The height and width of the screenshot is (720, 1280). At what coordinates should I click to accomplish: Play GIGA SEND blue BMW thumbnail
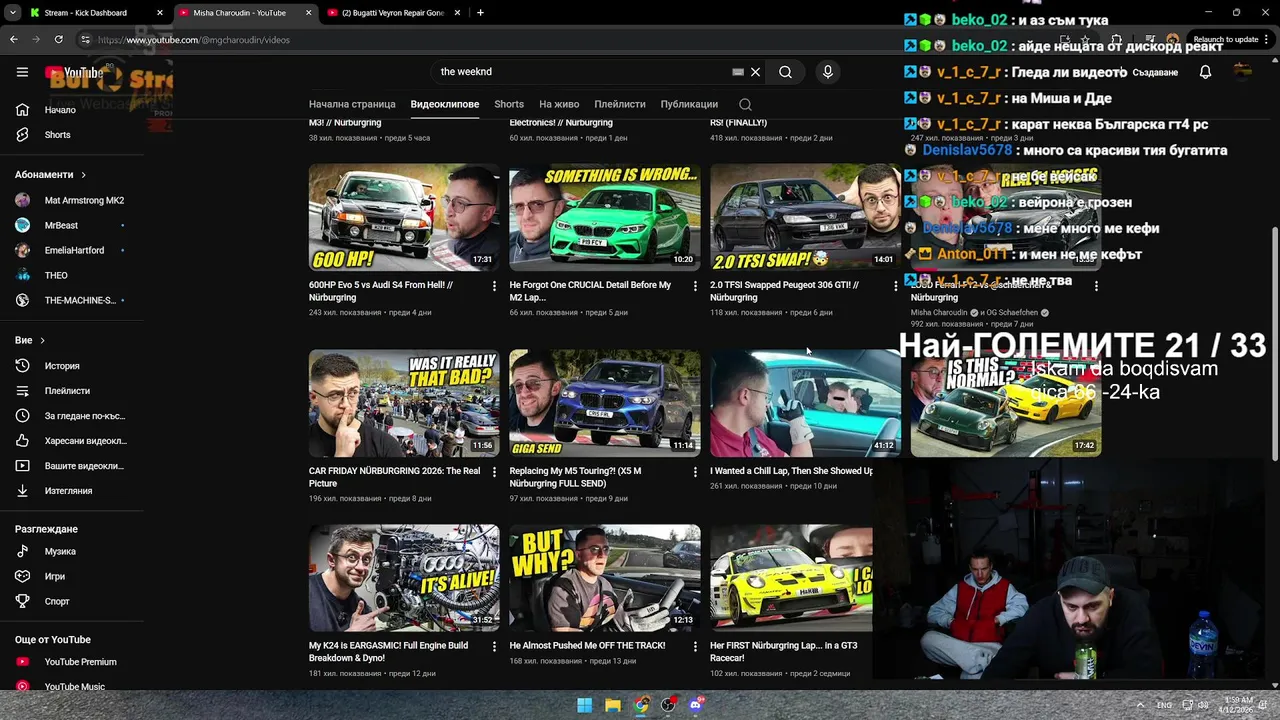605,403
